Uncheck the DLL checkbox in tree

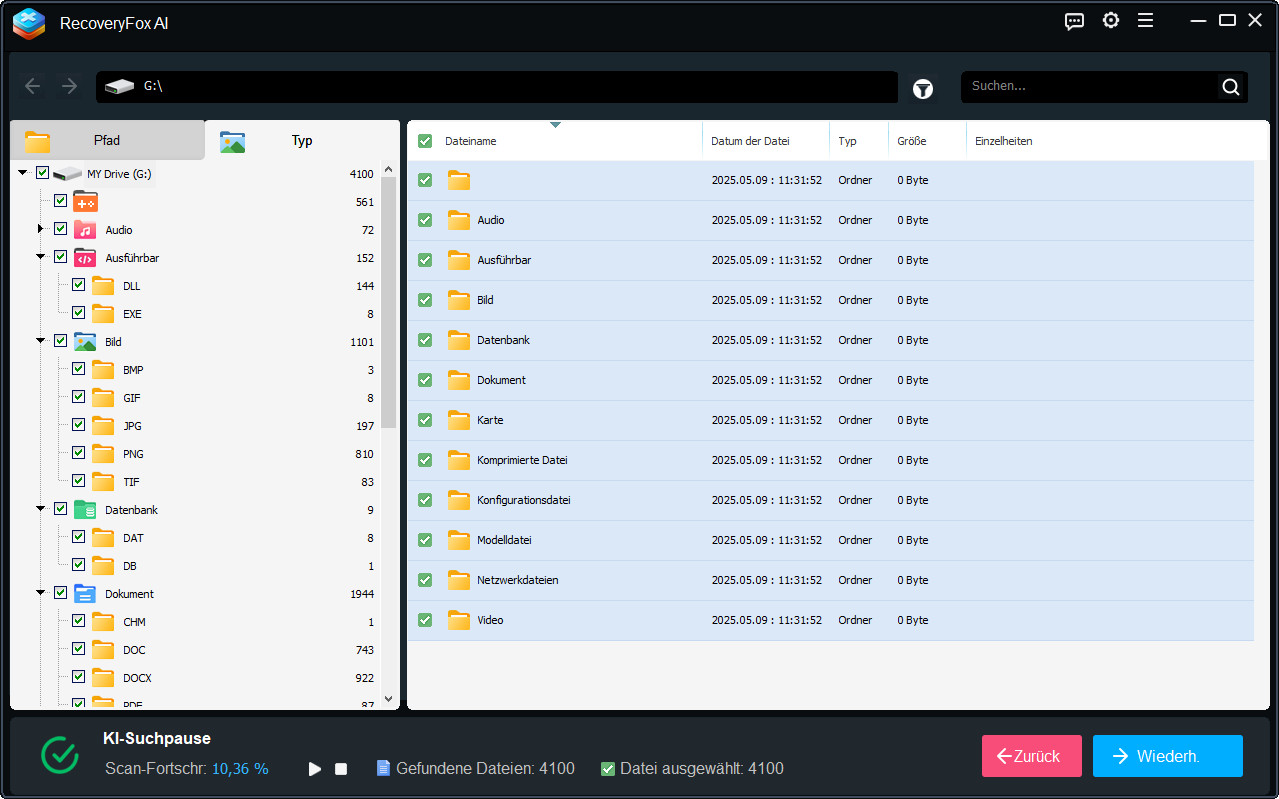78,285
